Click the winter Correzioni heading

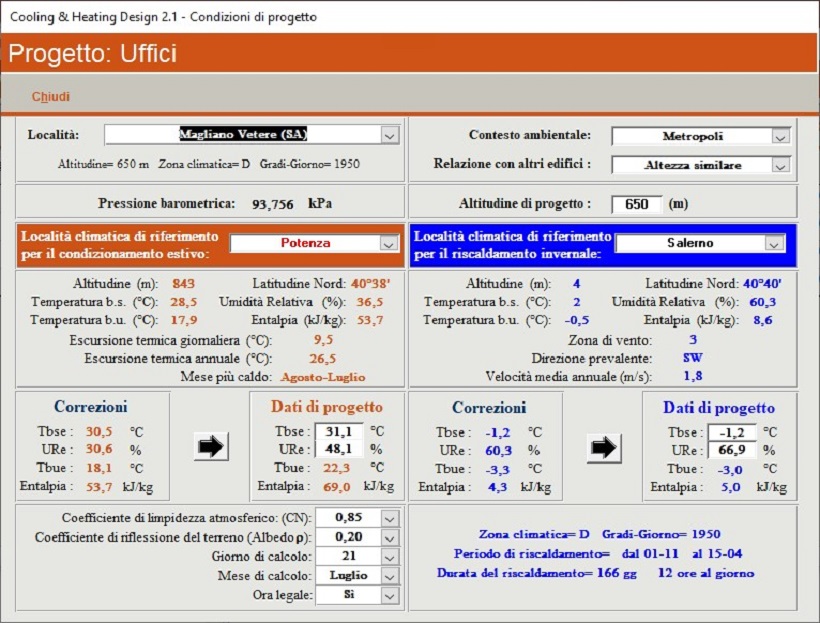(x=489, y=407)
